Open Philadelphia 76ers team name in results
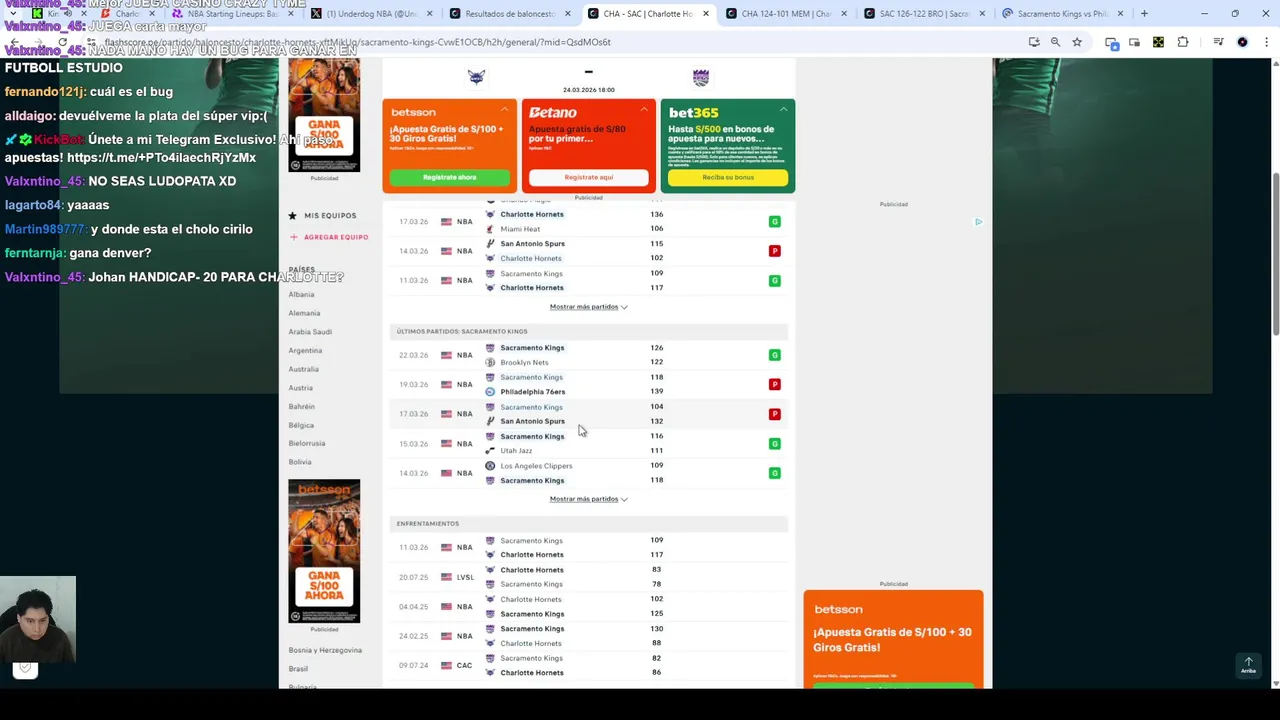The height and width of the screenshot is (720, 1280). (x=532, y=392)
